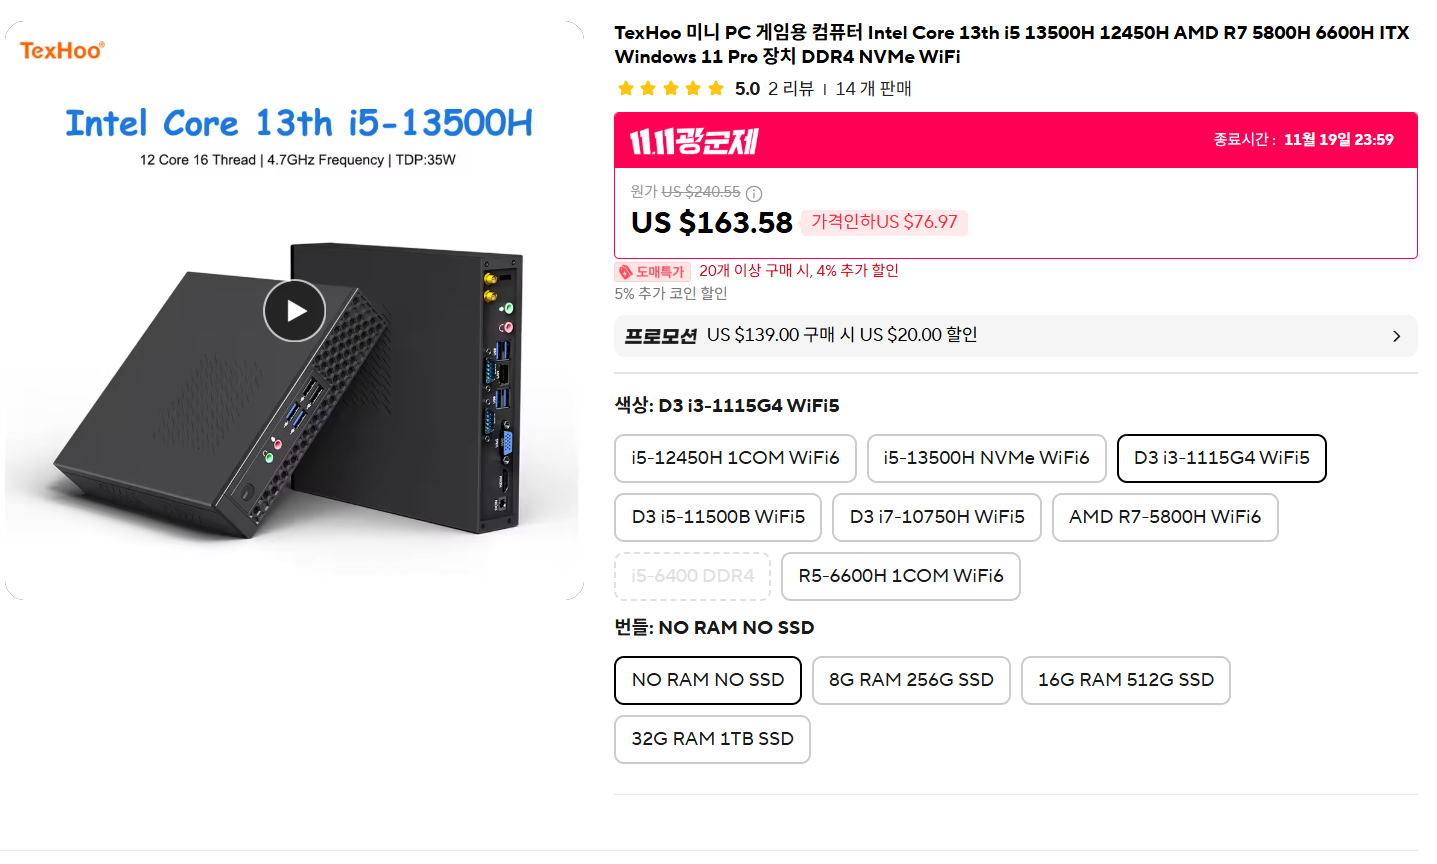Choose the D3 i5-11500B WiFi5 variant

[718, 517]
